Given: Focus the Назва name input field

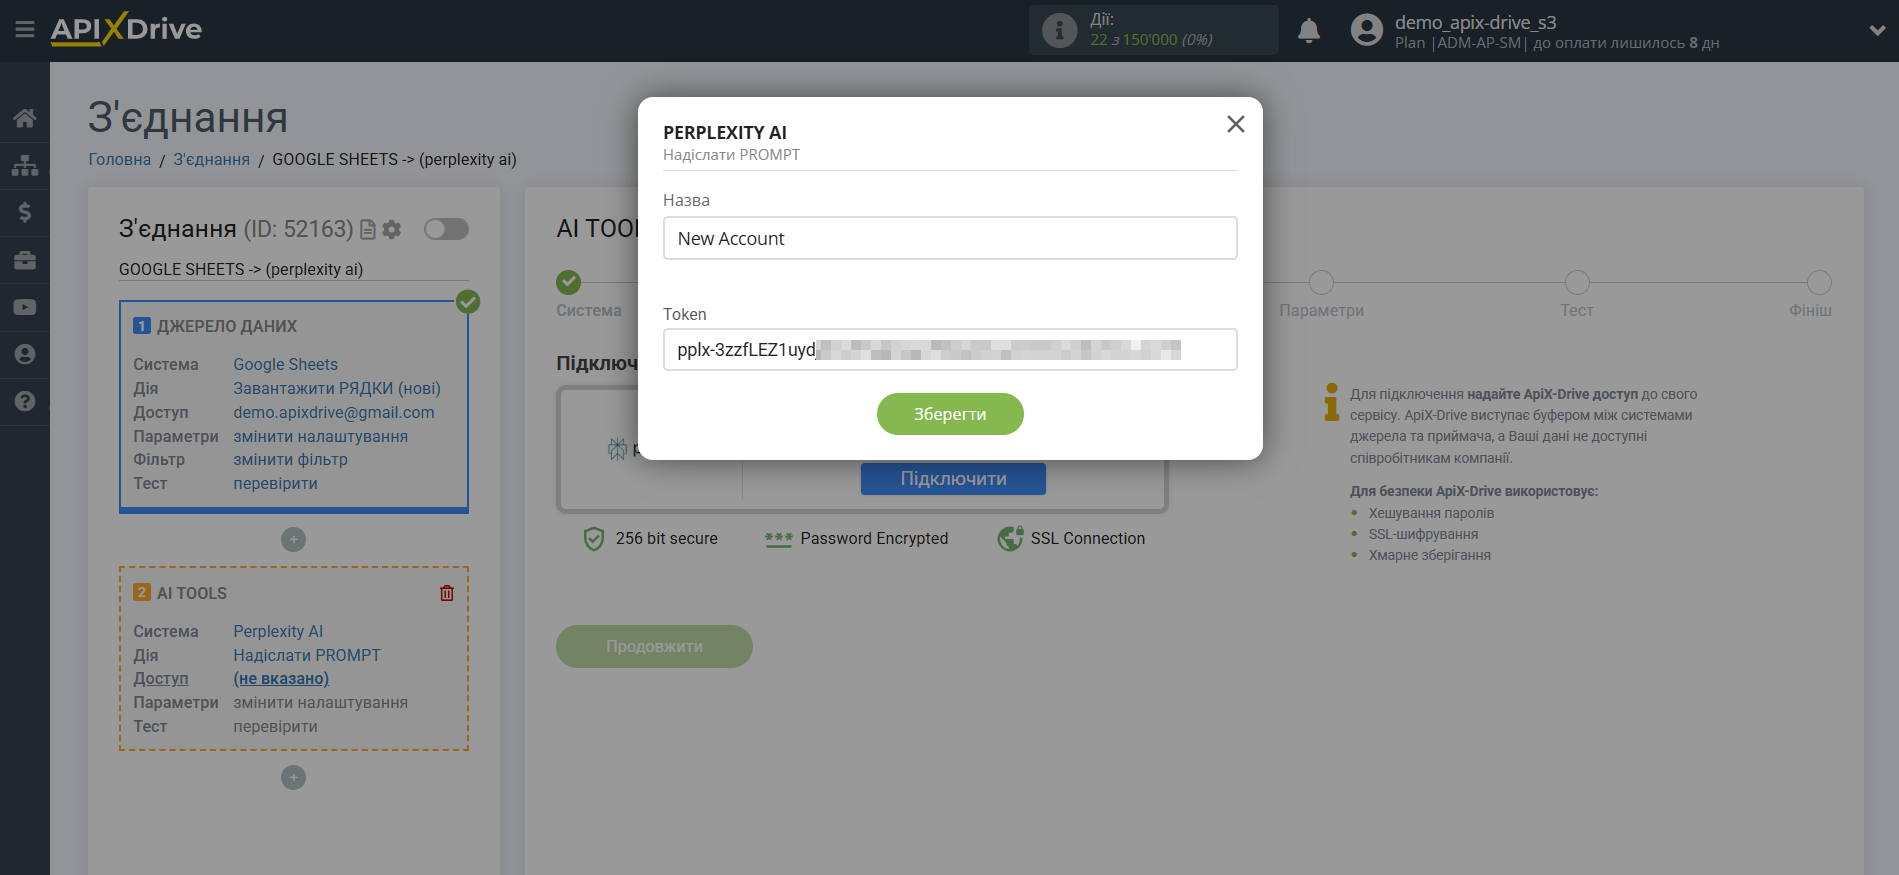Looking at the screenshot, I should click(x=950, y=238).
